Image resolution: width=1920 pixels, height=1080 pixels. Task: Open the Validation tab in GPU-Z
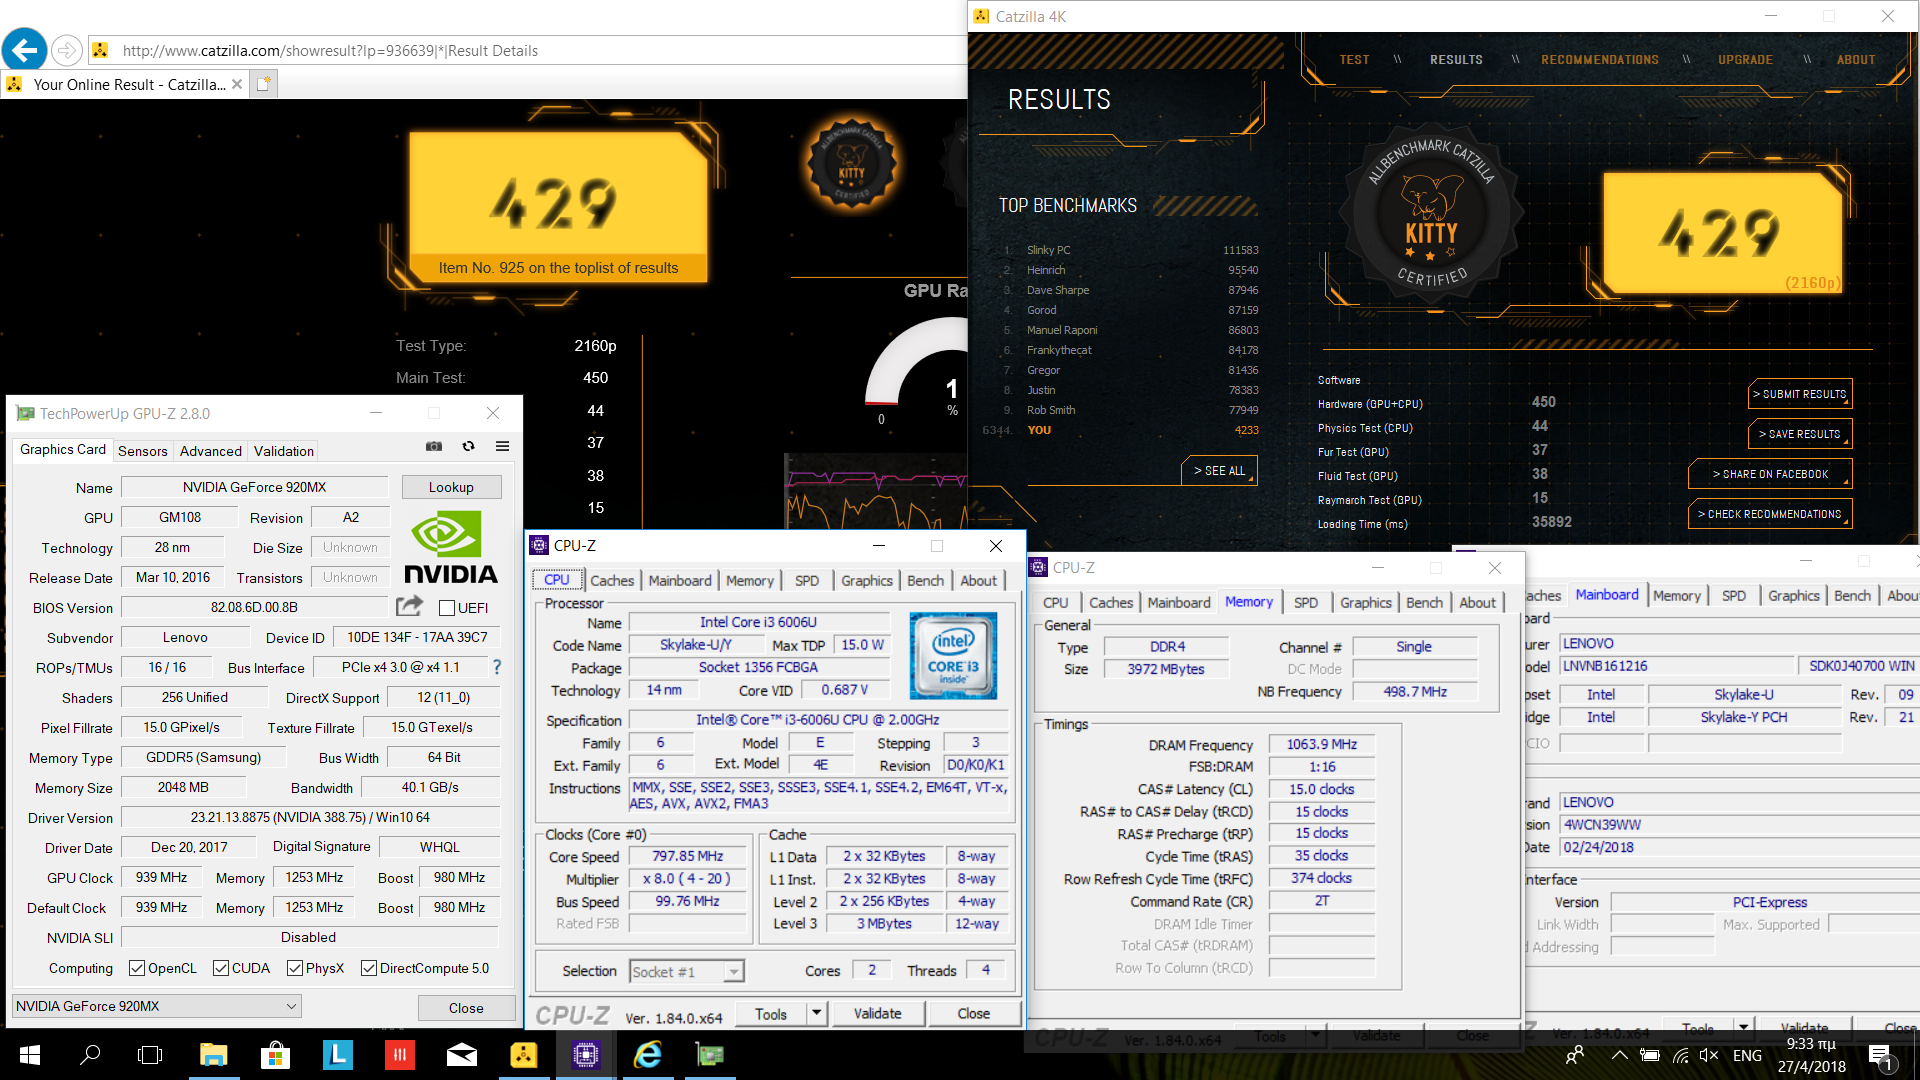284,451
